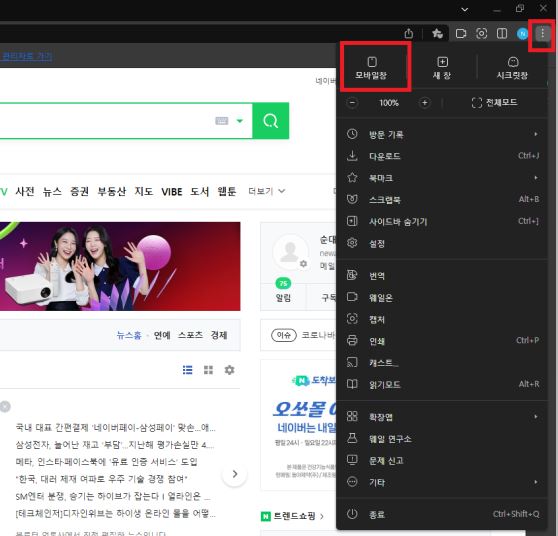Image resolution: width=558 pixels, height=536 pixels.
Task: Show next news headlines with right arrow
Action: point(235,474)
